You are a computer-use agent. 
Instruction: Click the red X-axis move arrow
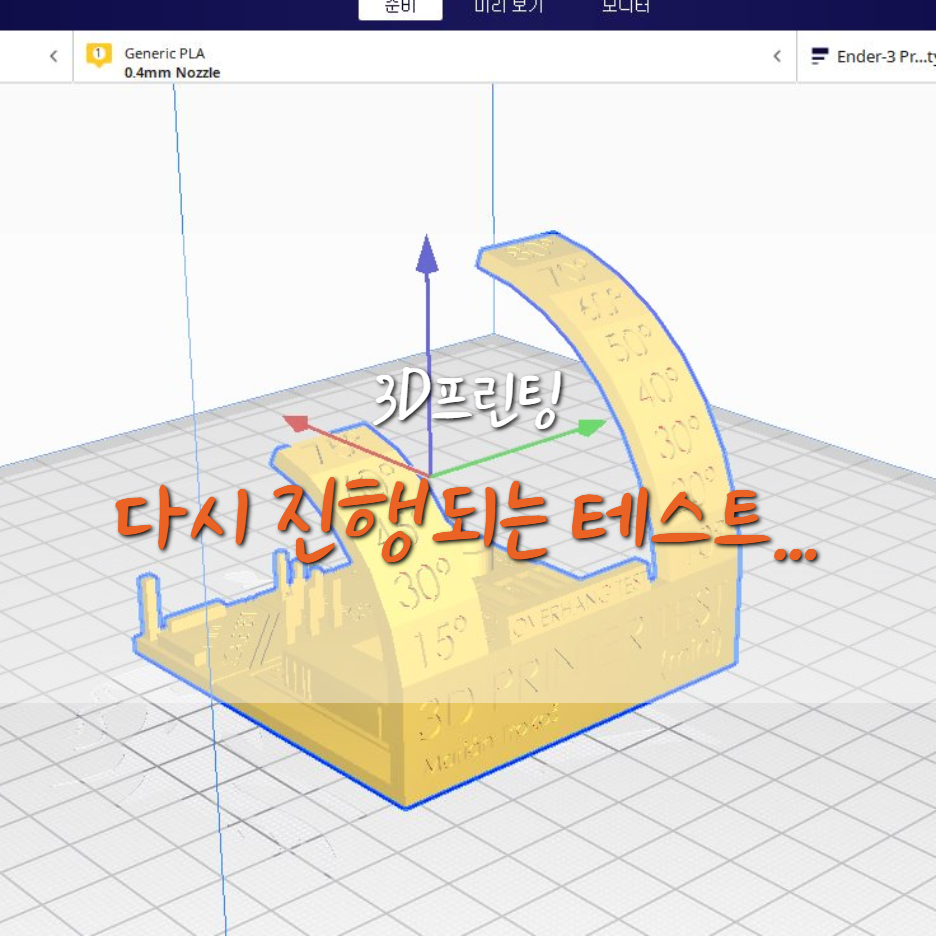(x=297, y=423)
